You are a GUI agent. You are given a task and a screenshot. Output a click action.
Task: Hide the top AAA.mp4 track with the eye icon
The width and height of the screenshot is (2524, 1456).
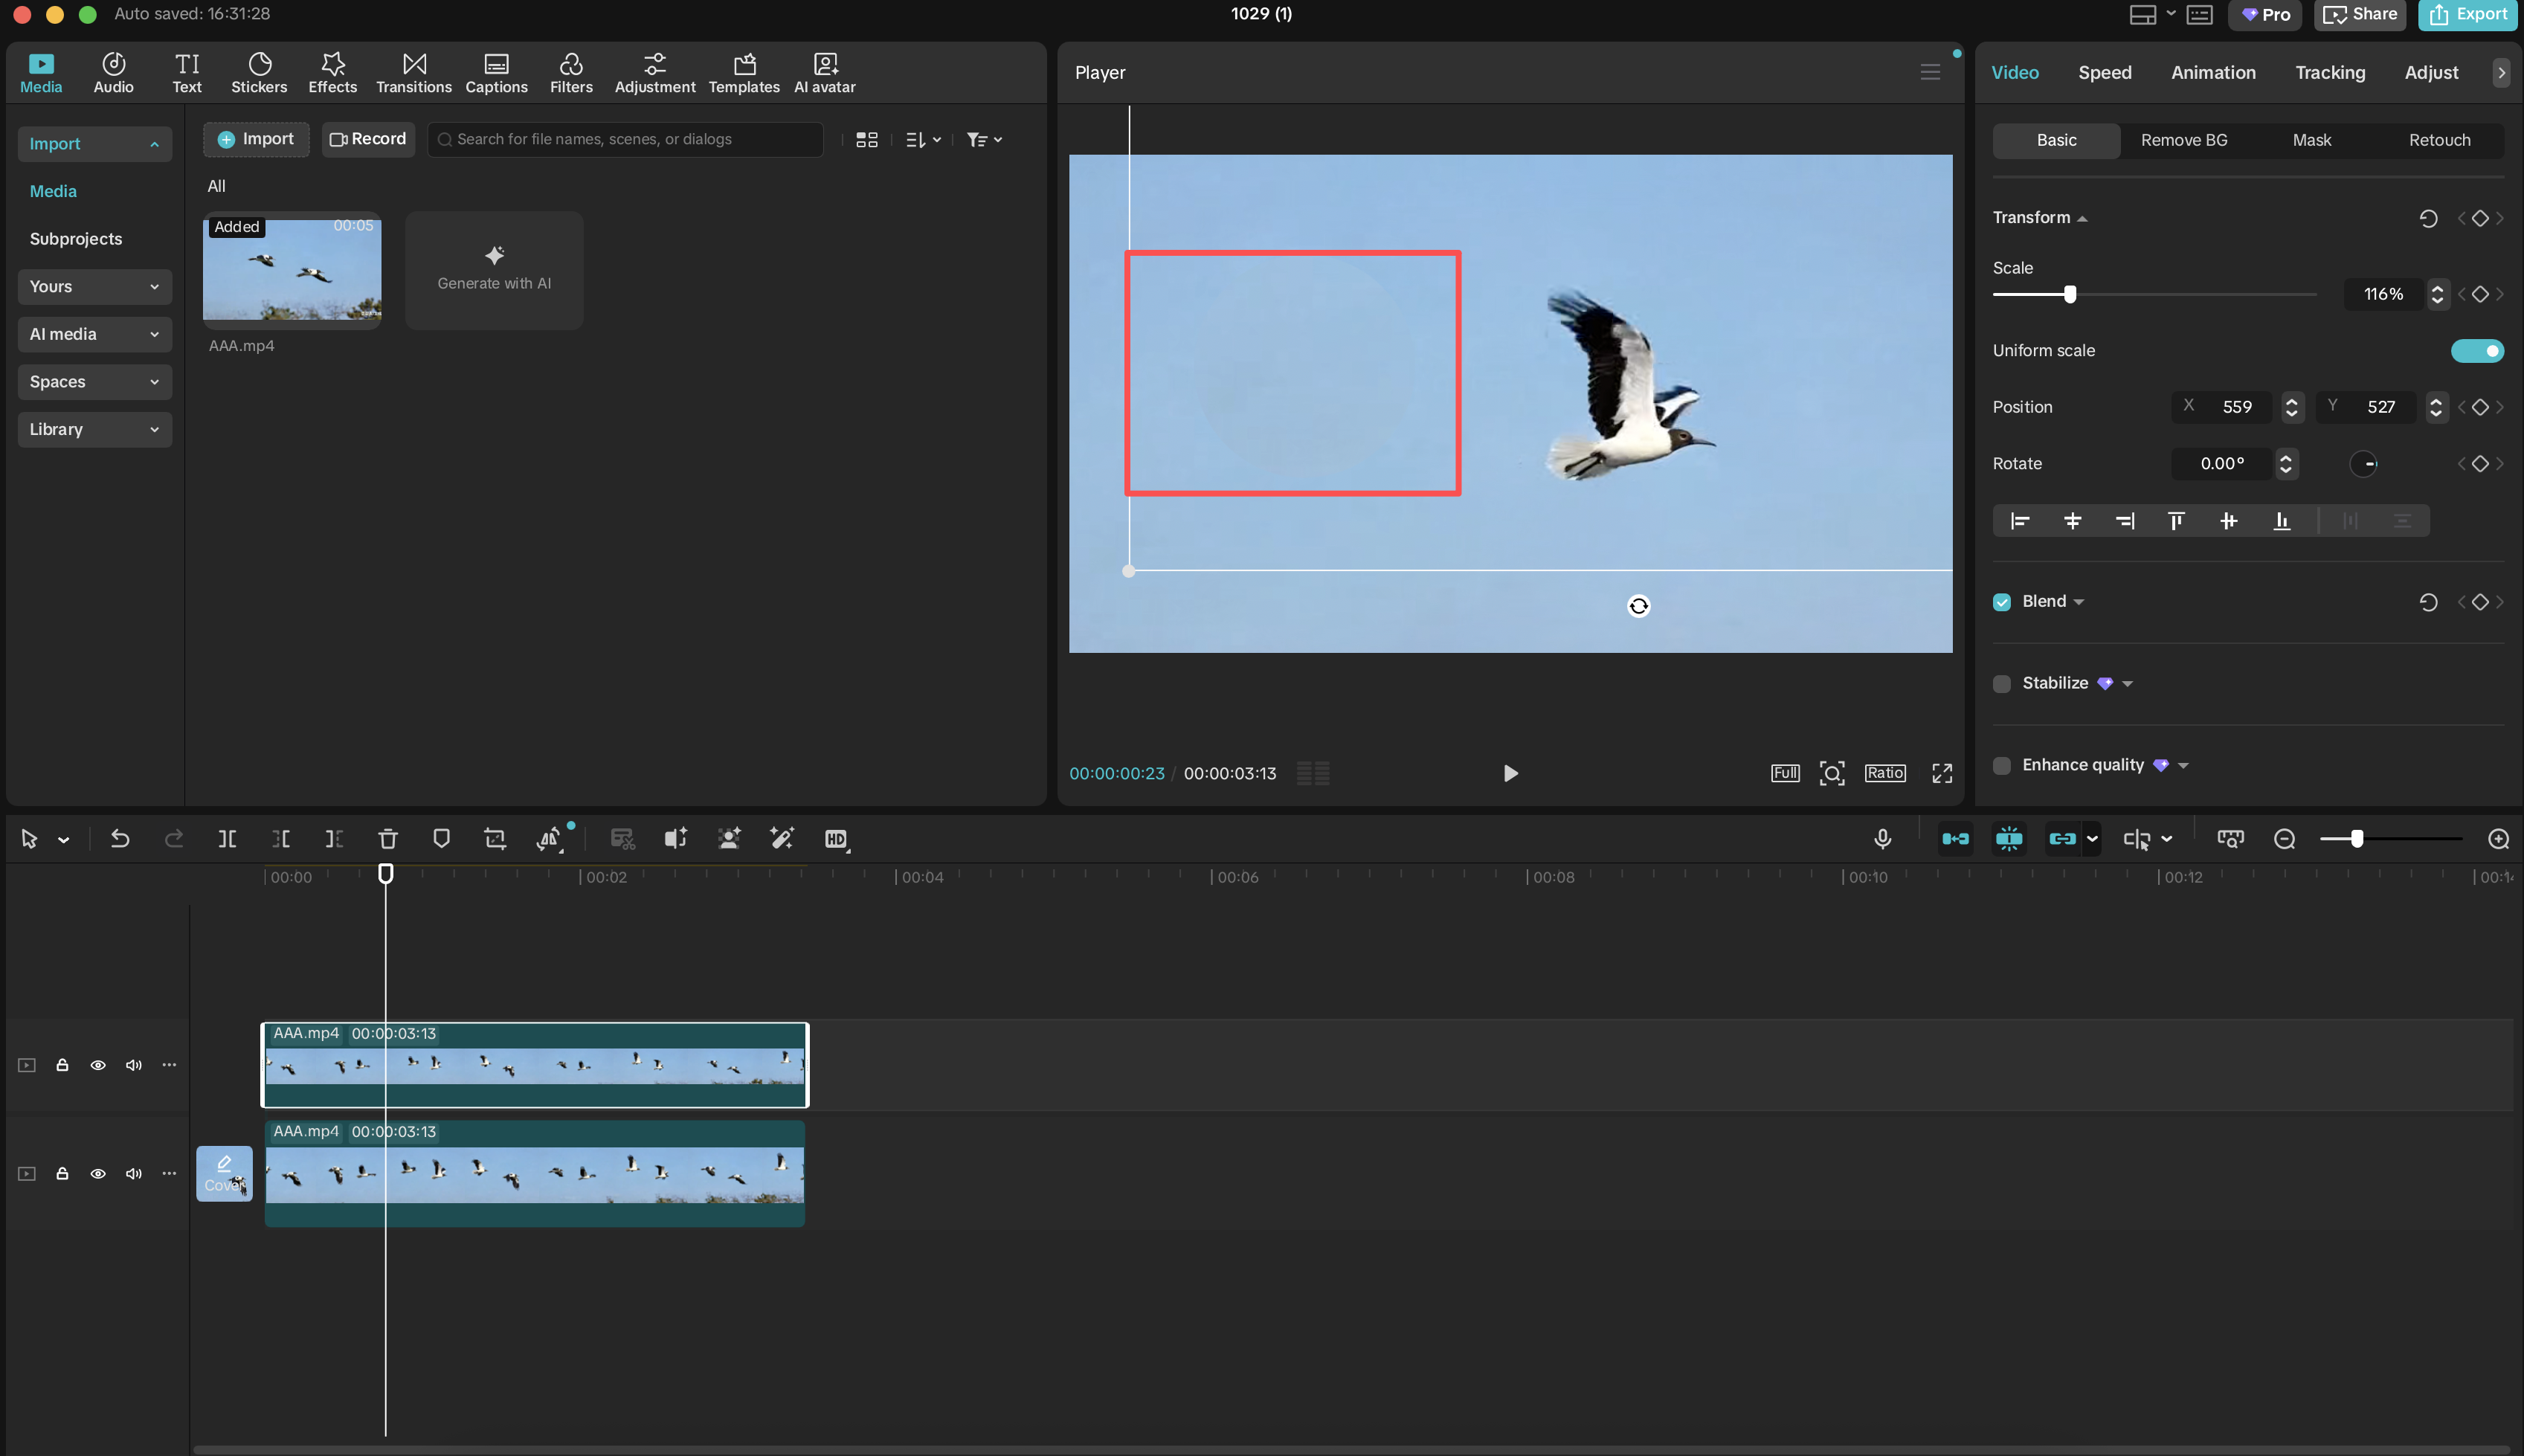[97, 1065]
